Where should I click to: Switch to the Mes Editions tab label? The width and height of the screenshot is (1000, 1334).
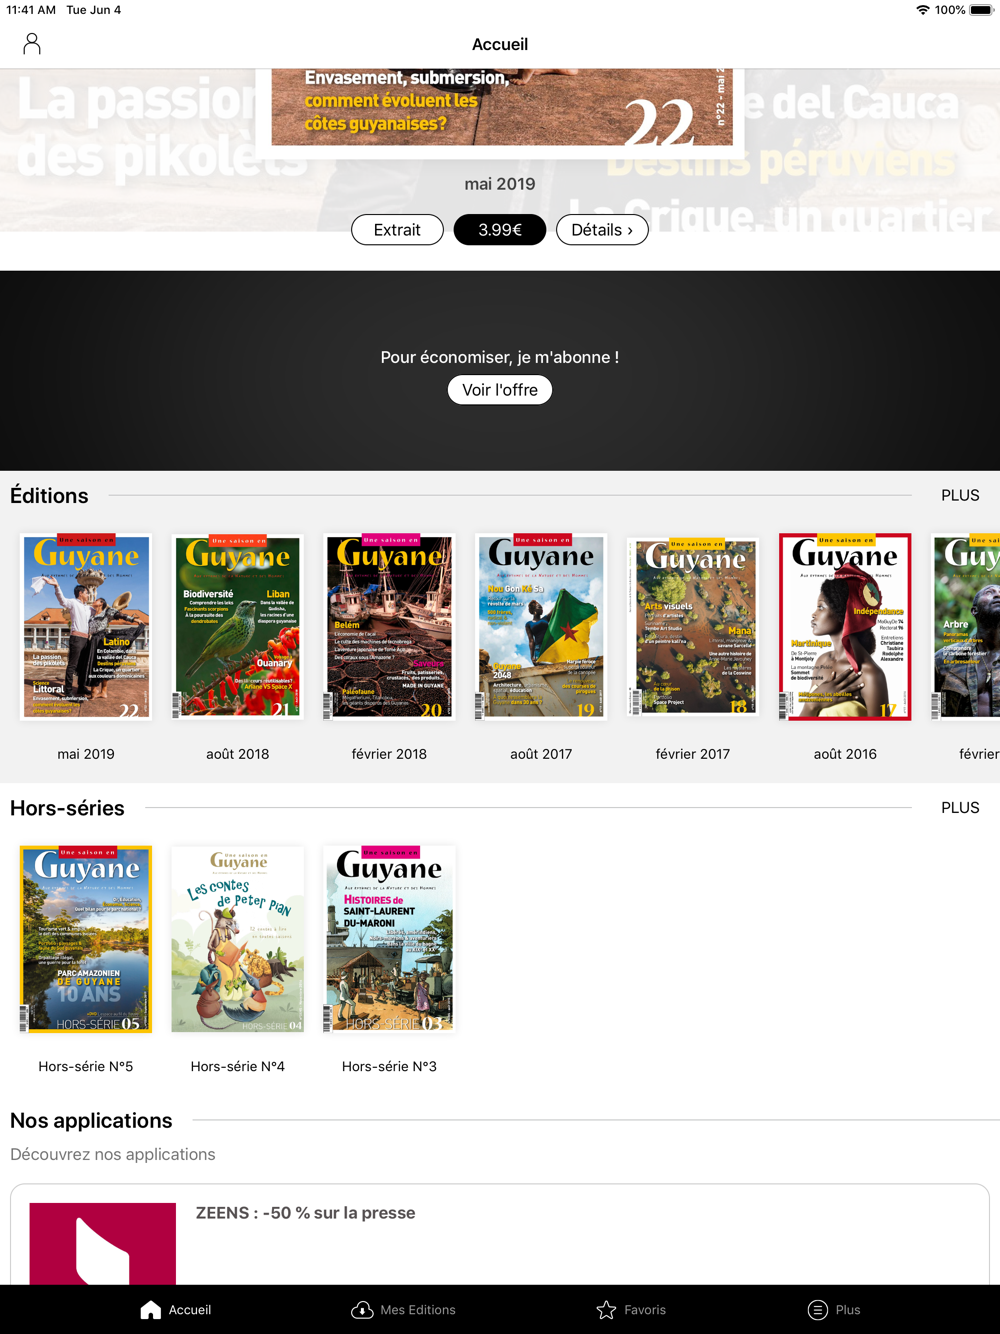click(418, 1310)
